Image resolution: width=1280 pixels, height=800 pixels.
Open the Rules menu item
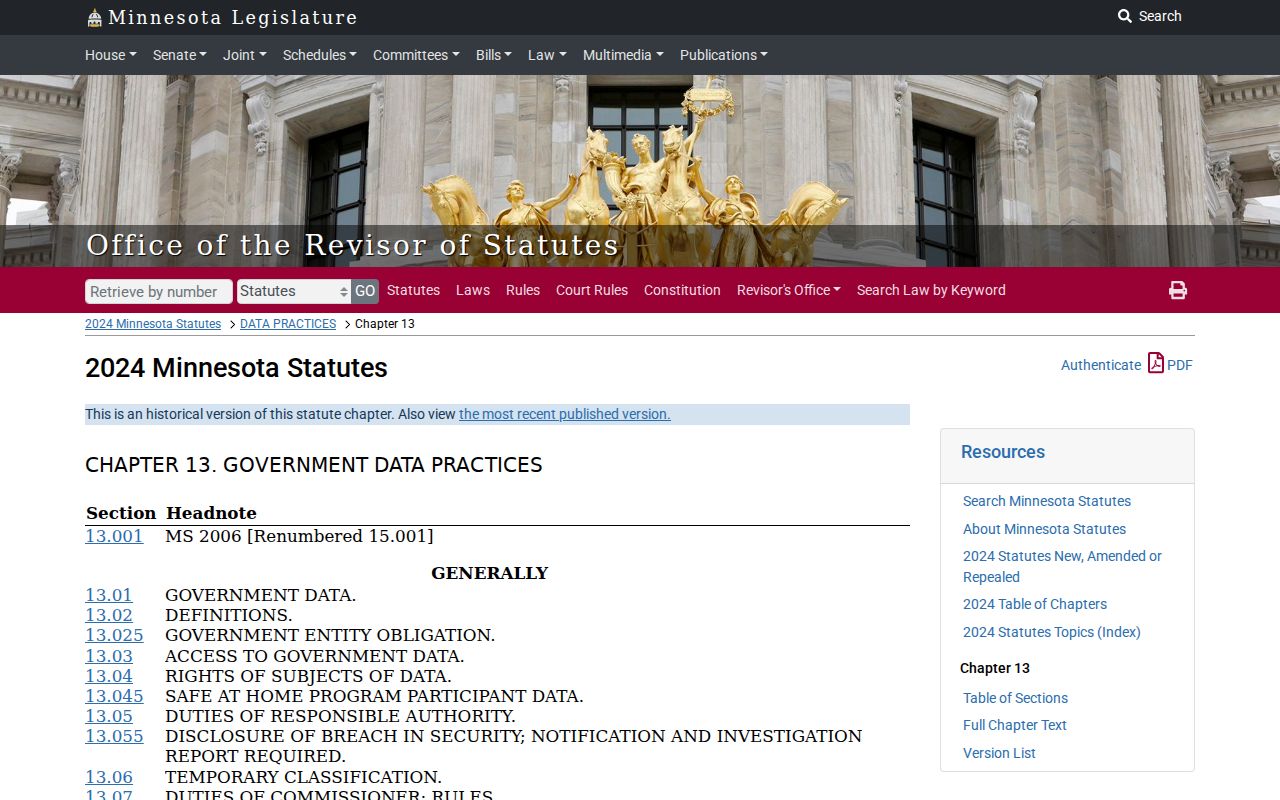coord(523,290)
